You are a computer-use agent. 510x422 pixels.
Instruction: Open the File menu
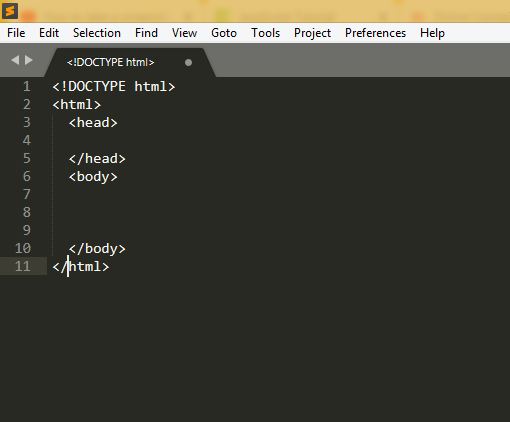(16, 33)
